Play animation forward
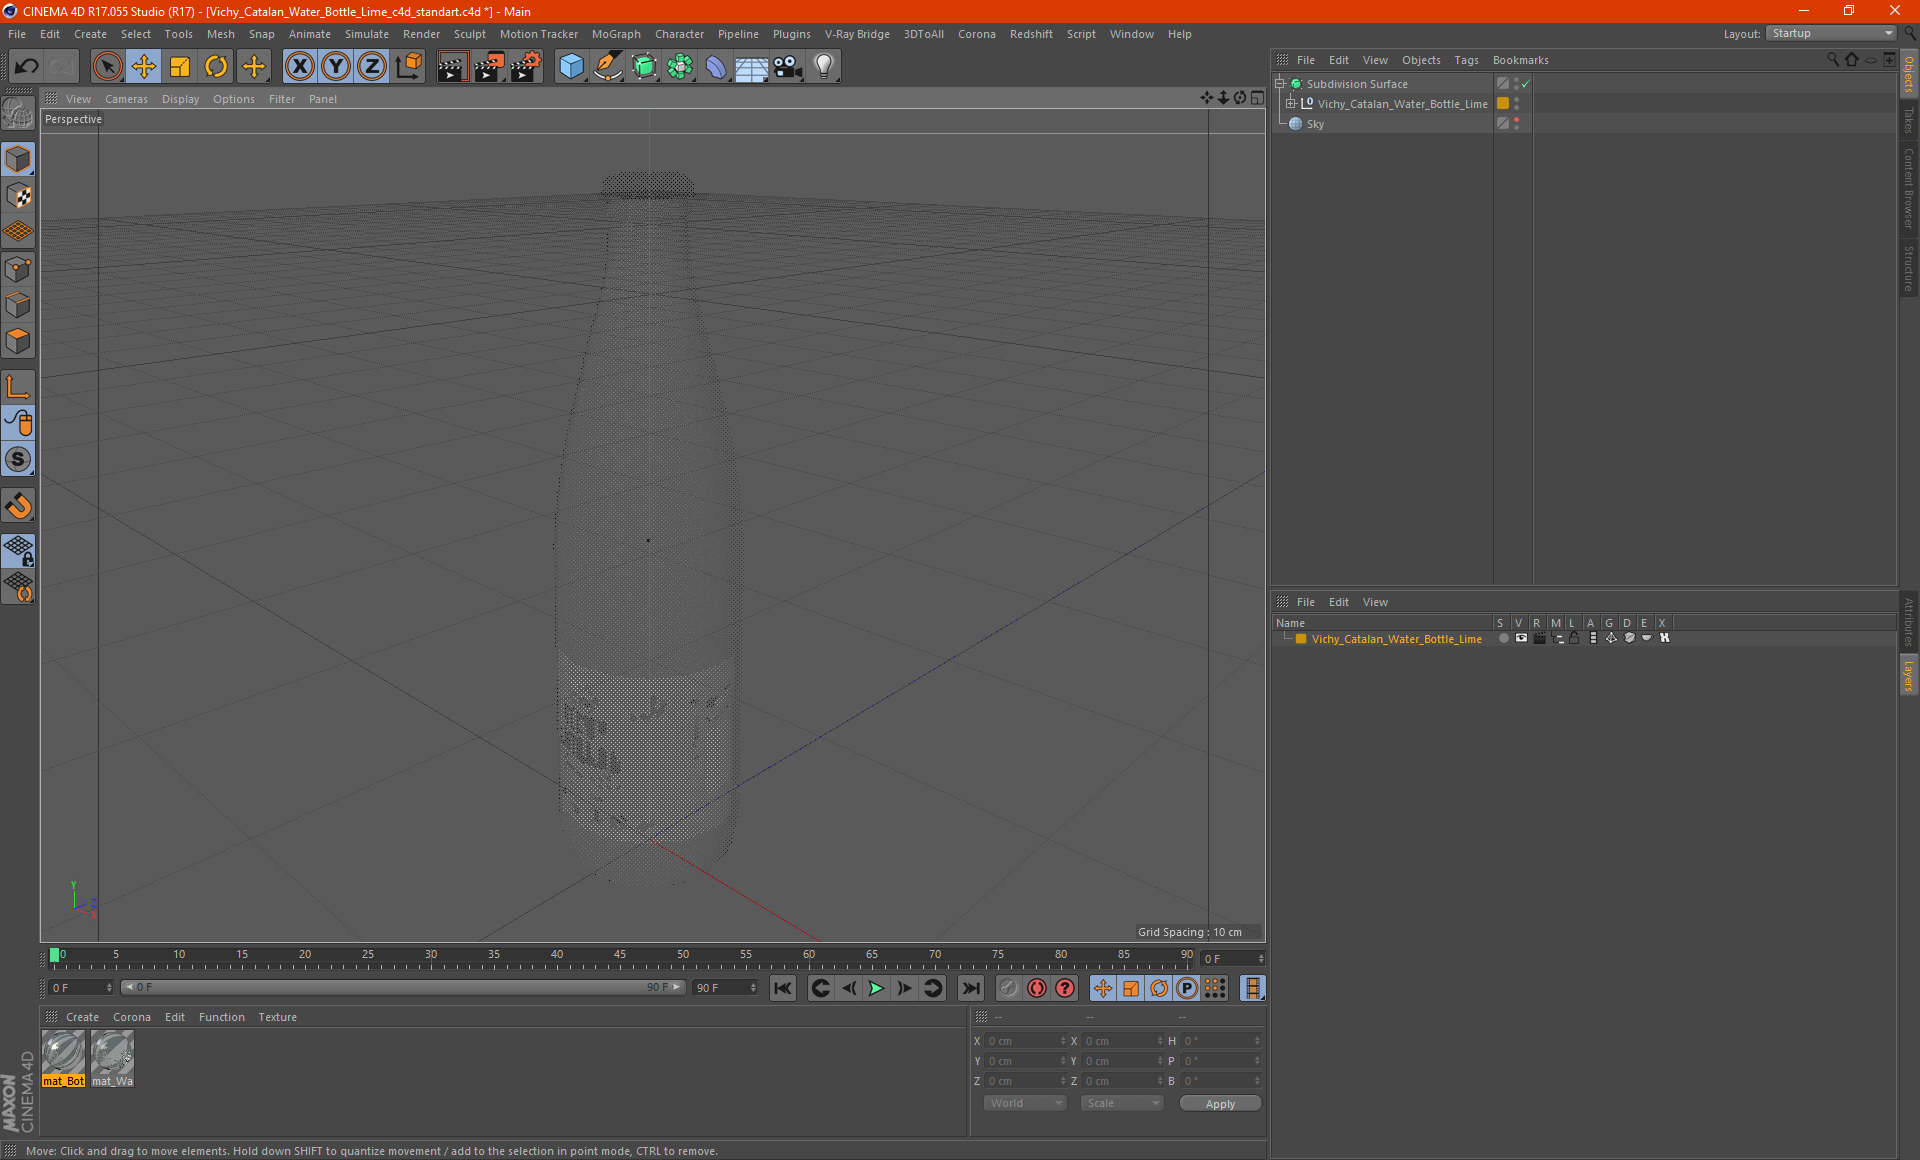 (x=876, y=988)
